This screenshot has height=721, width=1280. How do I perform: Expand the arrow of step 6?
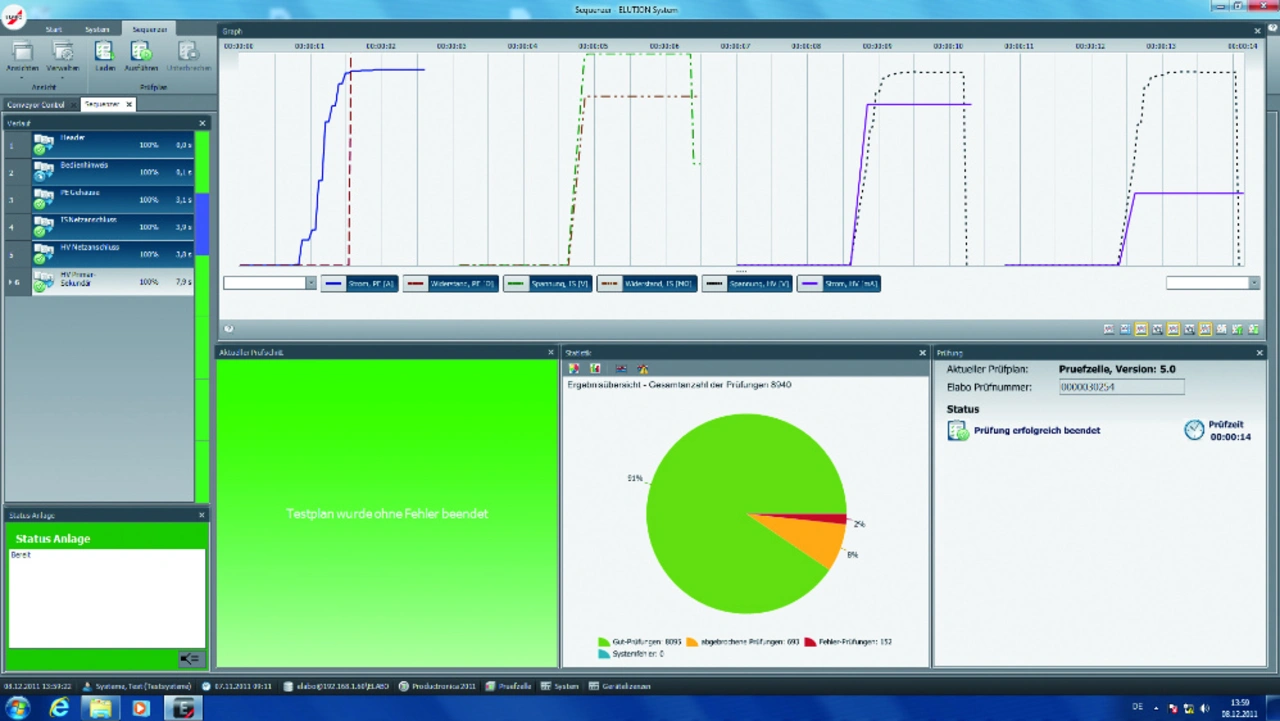10,282
